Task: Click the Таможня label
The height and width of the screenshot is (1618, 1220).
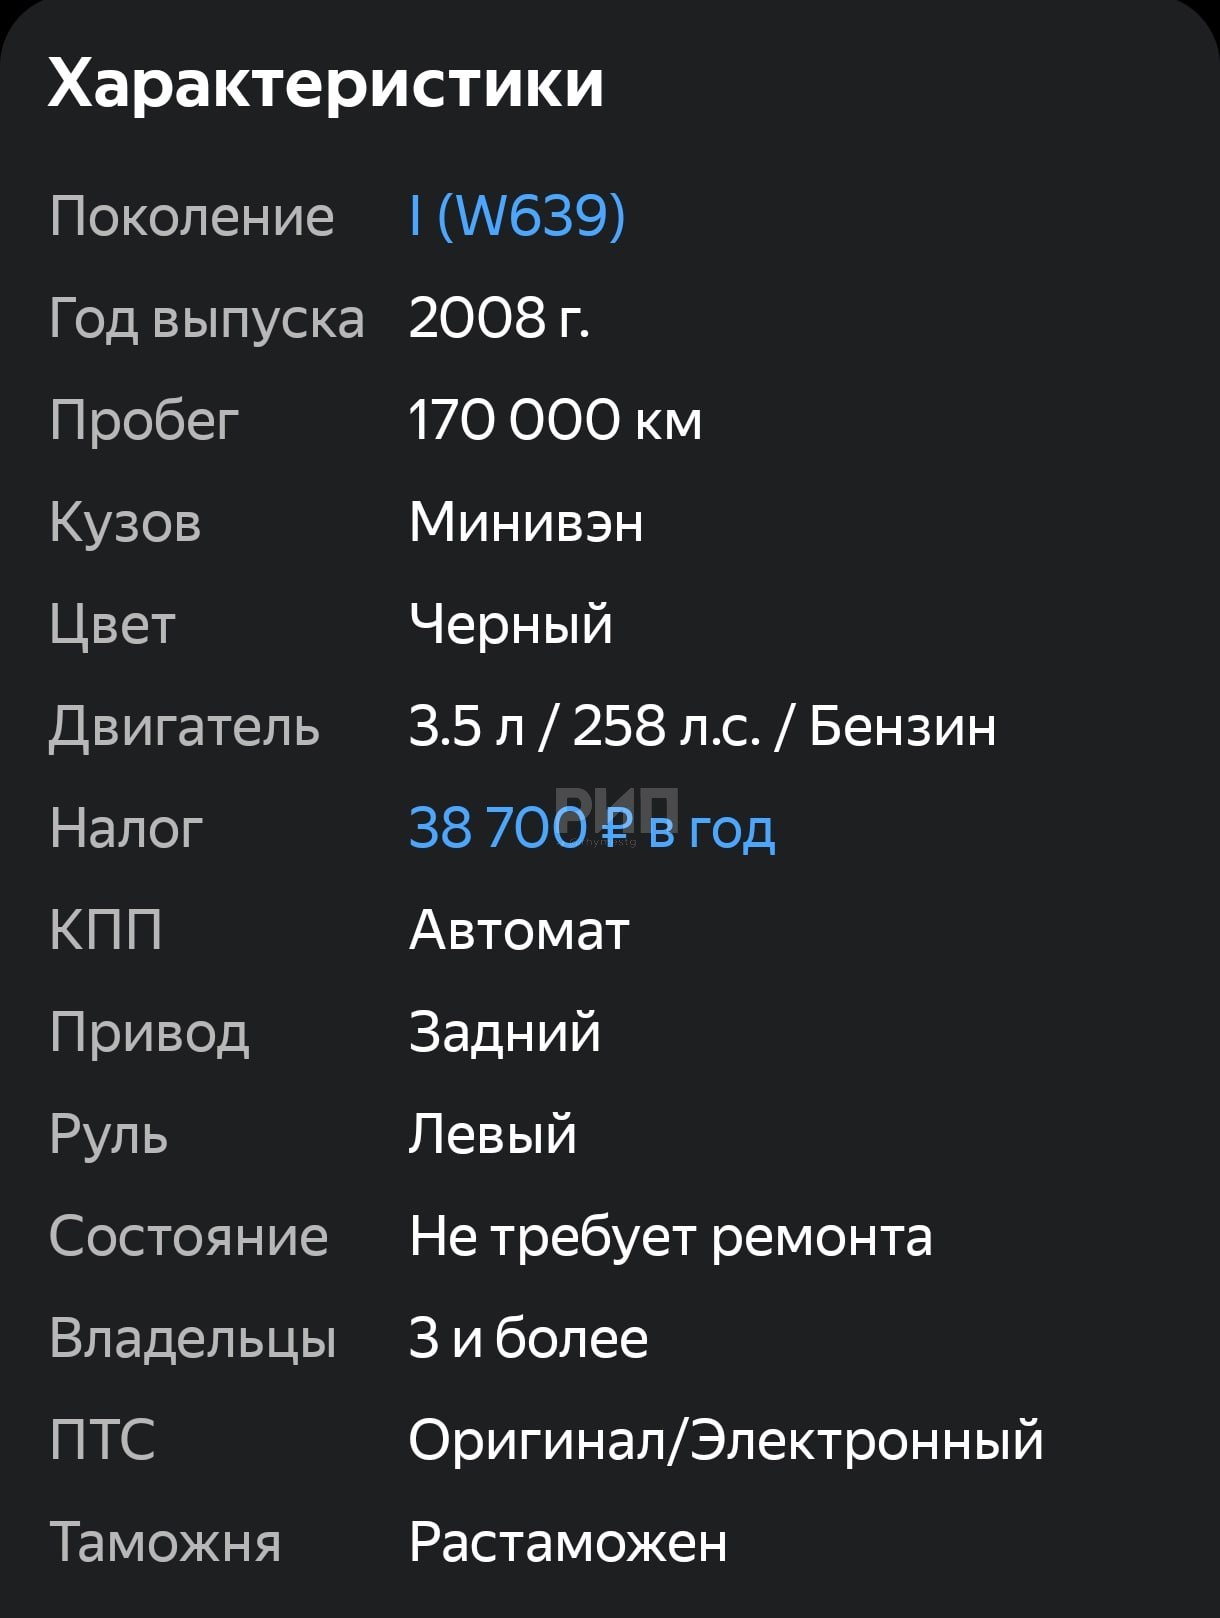Action: pos(165,1542)
